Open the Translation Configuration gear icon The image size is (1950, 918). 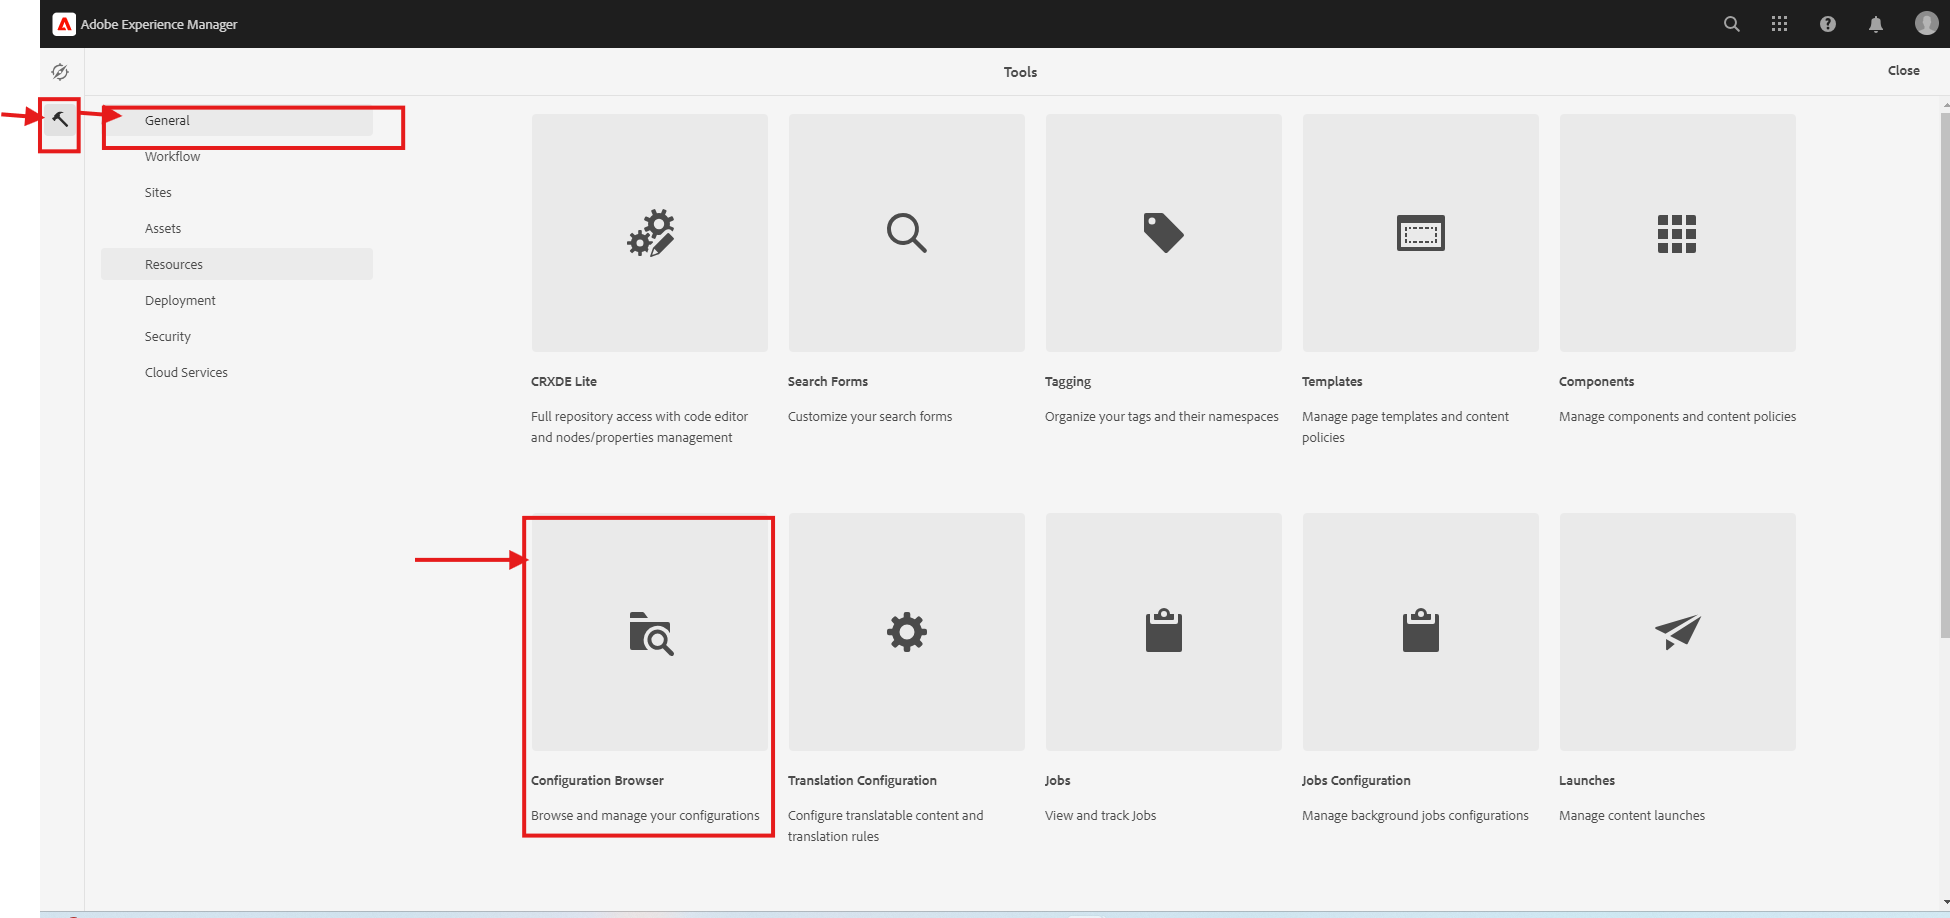(x=906, y=632)
